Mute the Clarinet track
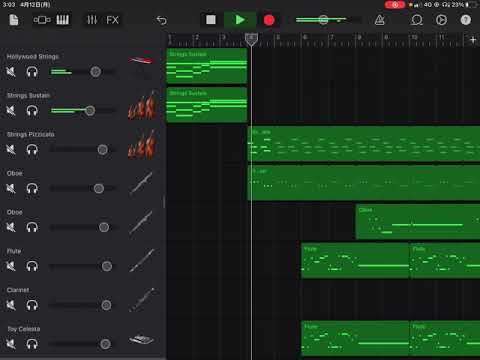 point(11,305)
